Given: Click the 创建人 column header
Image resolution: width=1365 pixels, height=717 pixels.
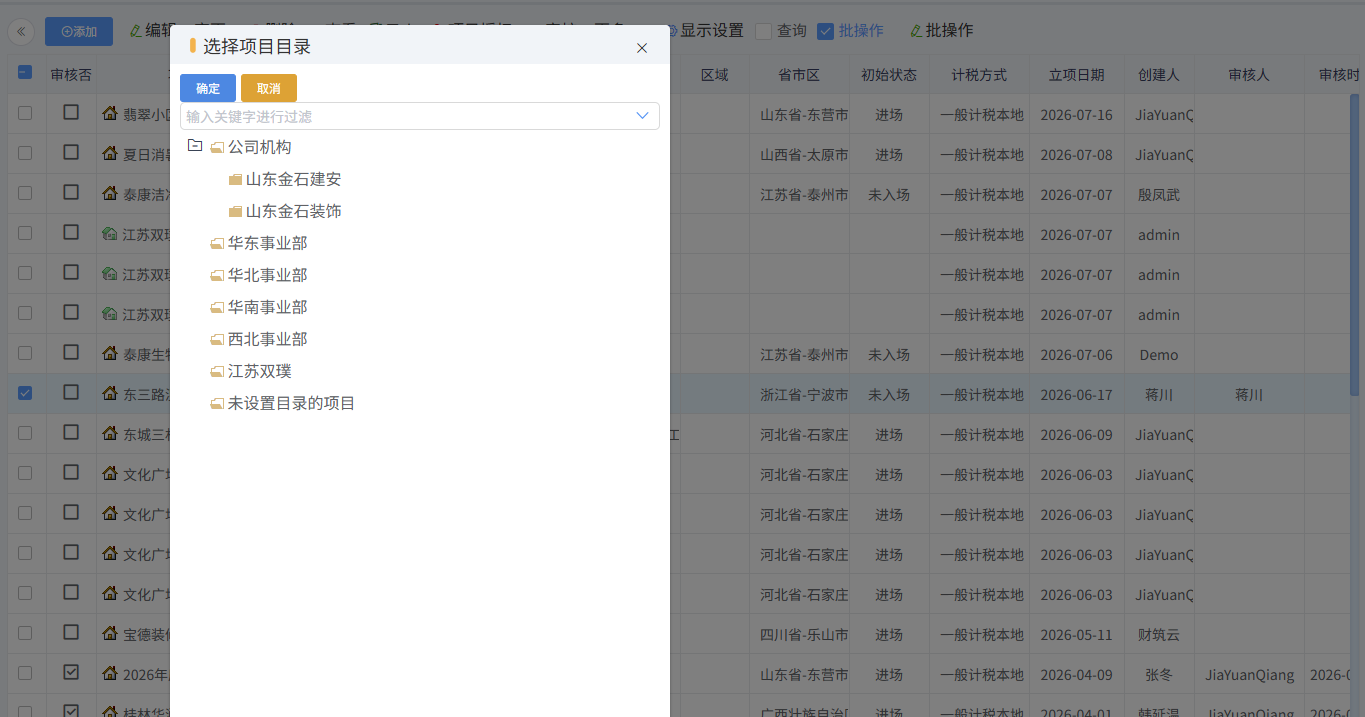Looking at the screenshot, I should 1159,75.
